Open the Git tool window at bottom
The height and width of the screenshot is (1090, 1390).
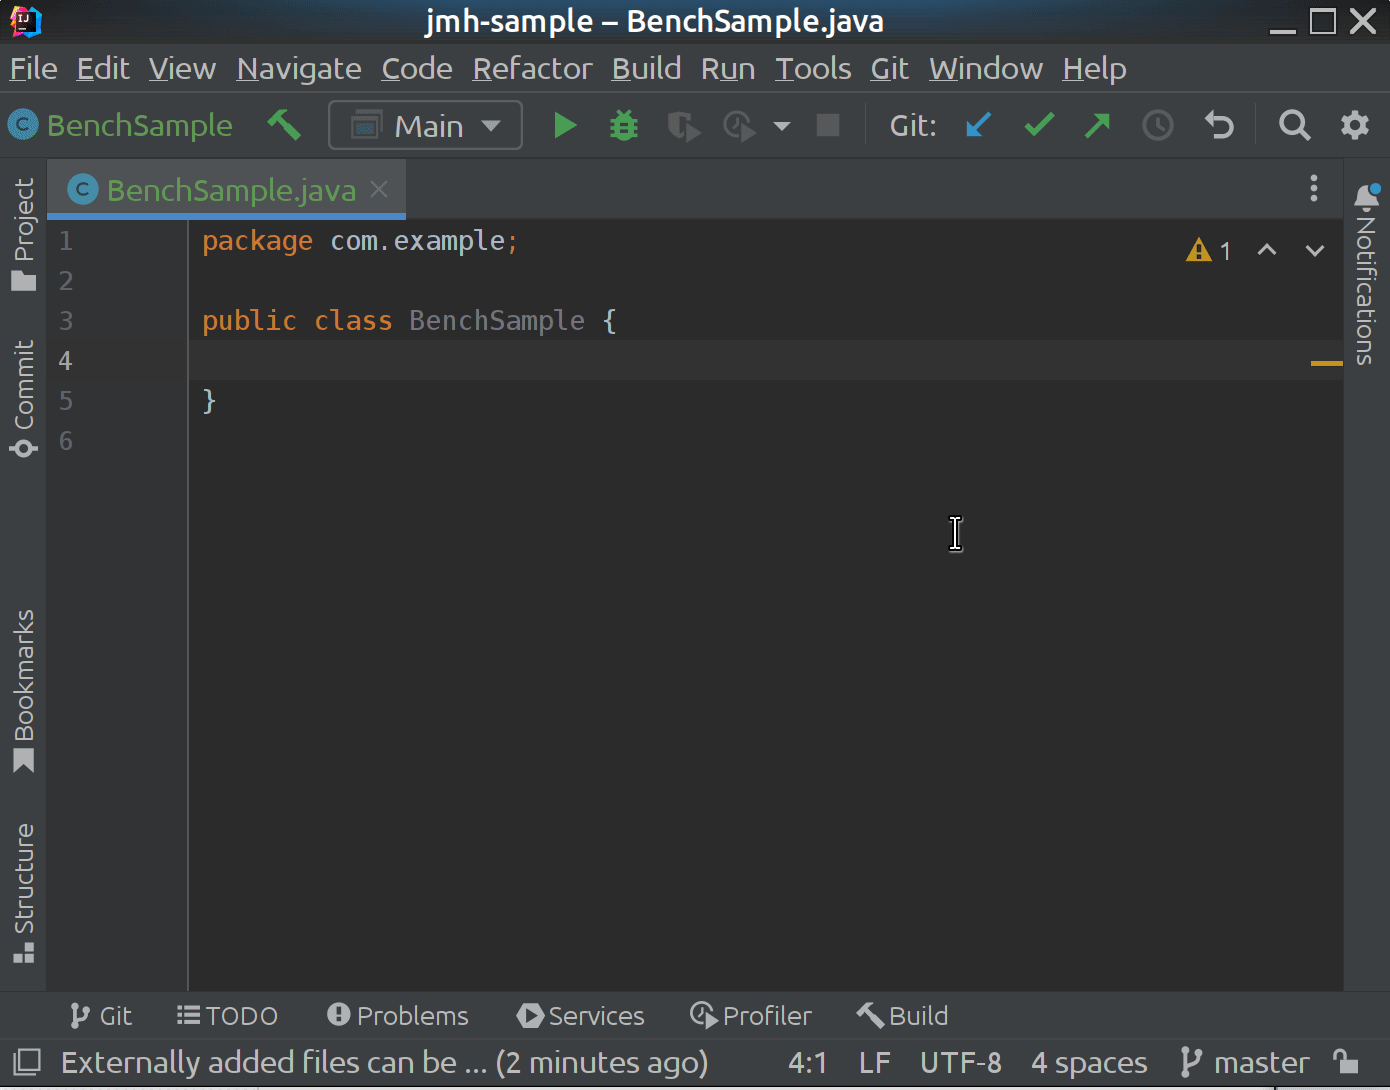(x=100, y=1016)
